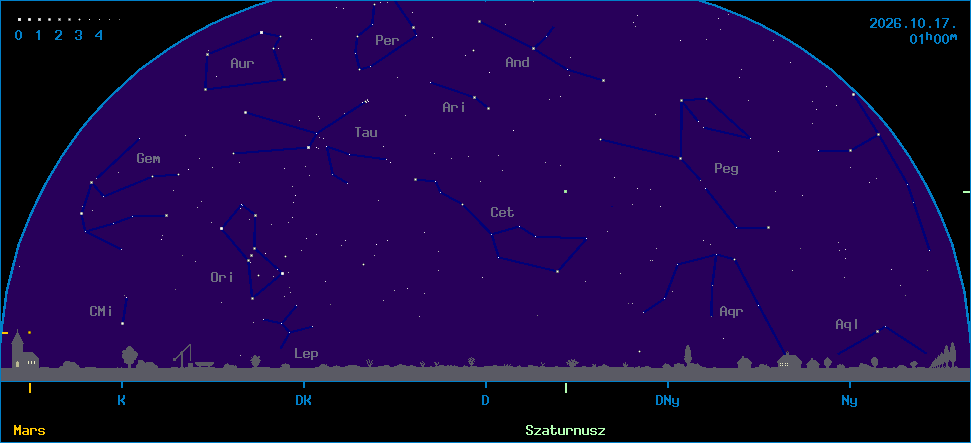Select the Ori constellation label
The image size is (971, 443).
[222, 278]
